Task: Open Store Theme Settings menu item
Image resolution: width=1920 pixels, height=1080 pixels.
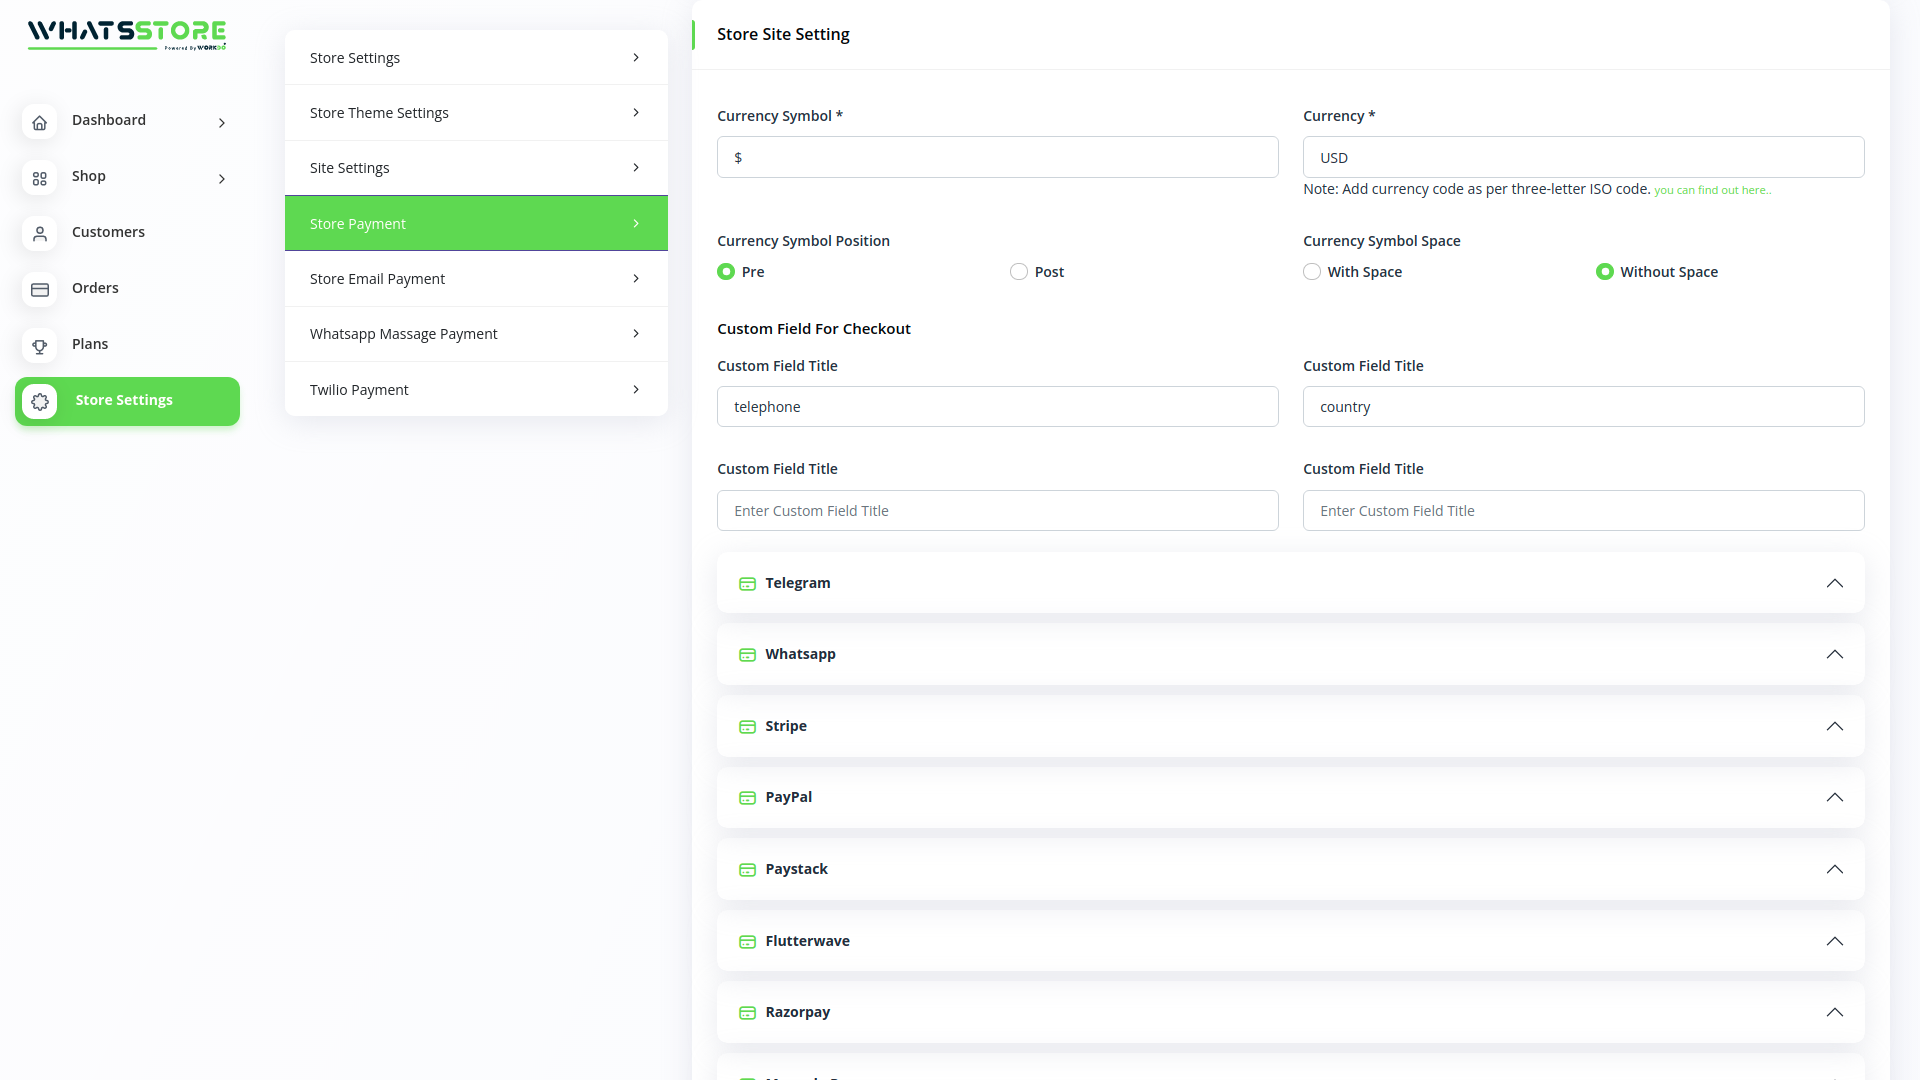Action: pyautogui.click(x=476, y=113)
